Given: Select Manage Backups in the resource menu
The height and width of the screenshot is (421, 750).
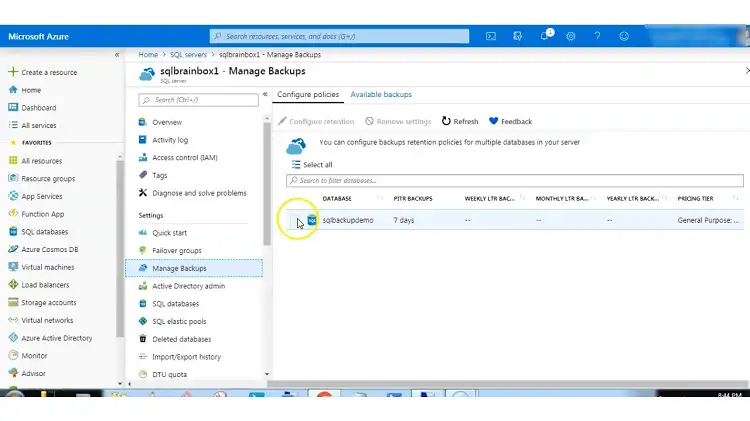Looking at the screenshot, I should point(194,268).
